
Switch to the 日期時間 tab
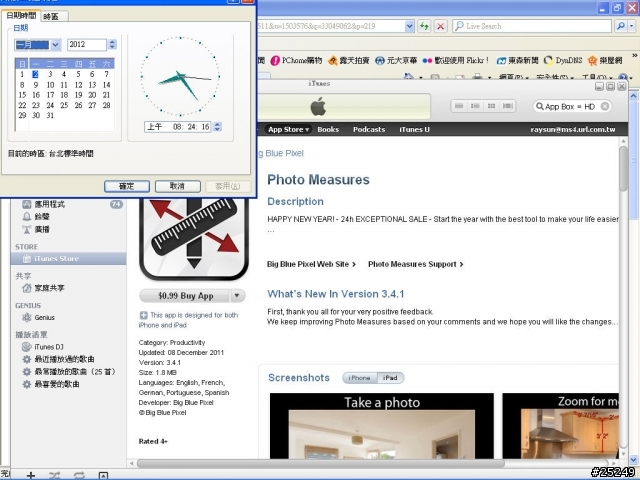pyautogui.click(x=21, y=16)
